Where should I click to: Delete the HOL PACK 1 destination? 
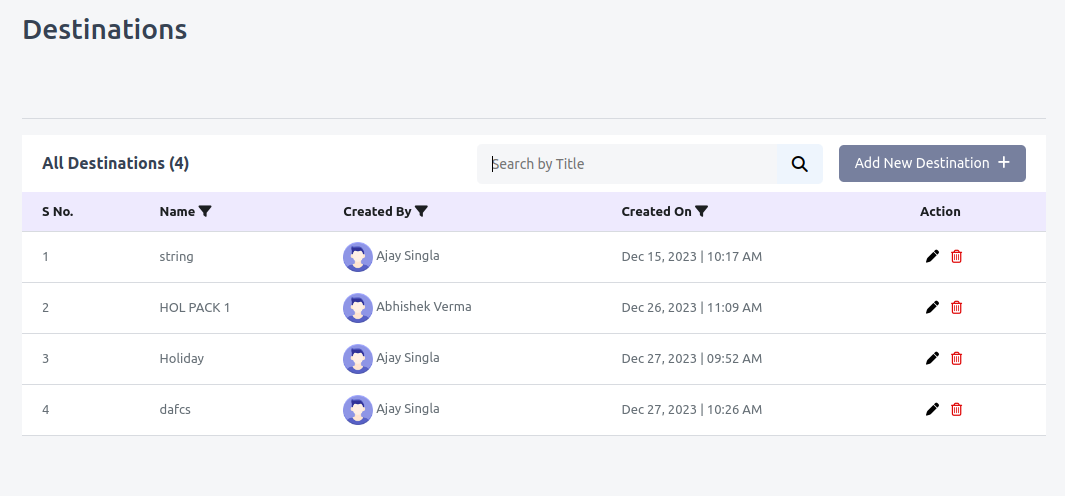(x=956, y=307)
